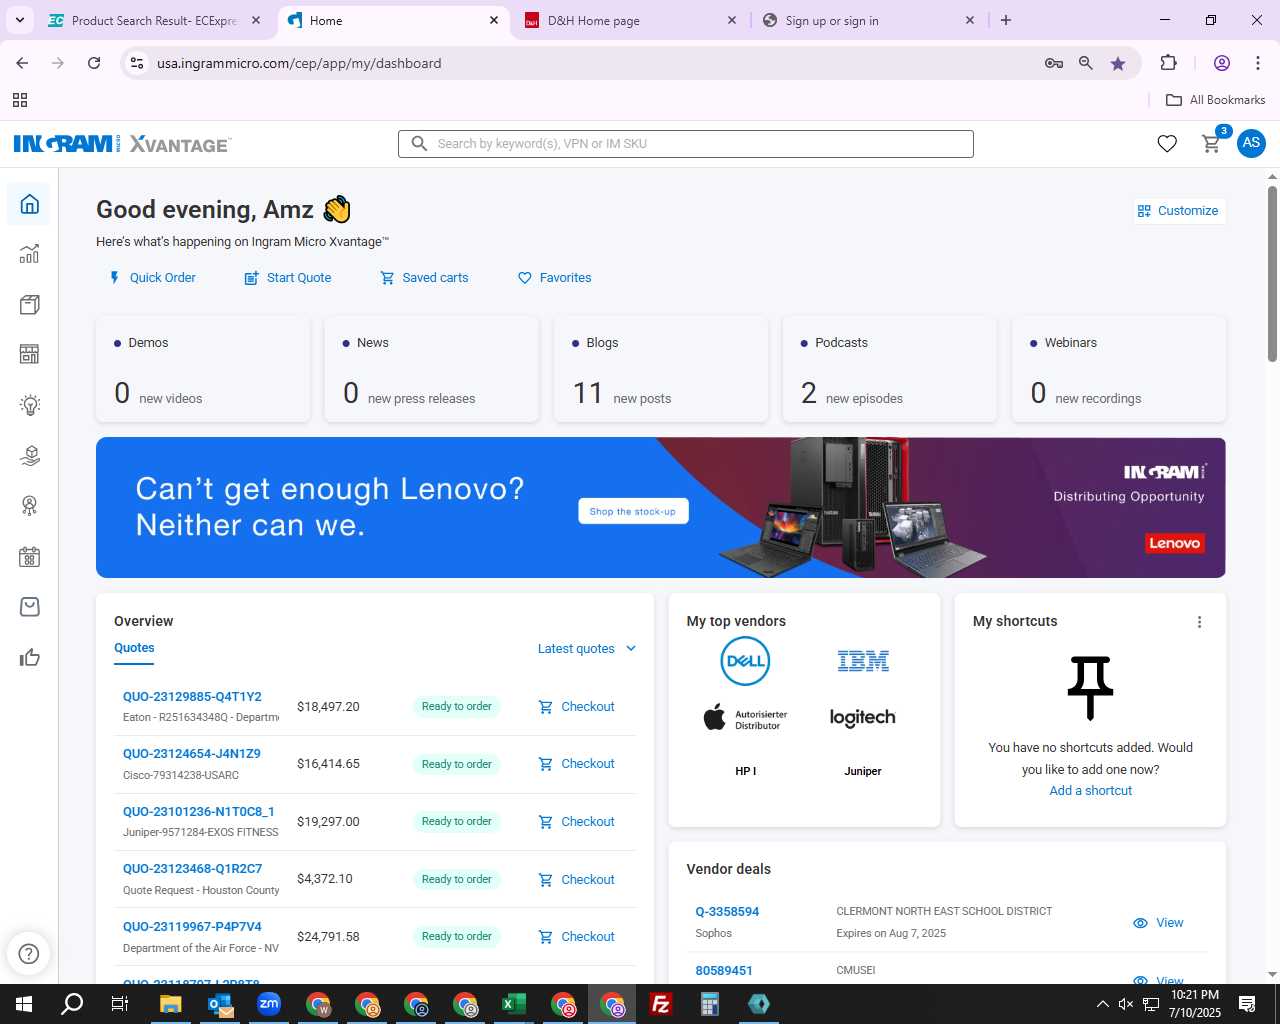Open the analytics chart sidebar icon
The width and height of the screenshot is (1280, 1024).
click(x=30, y=254)
